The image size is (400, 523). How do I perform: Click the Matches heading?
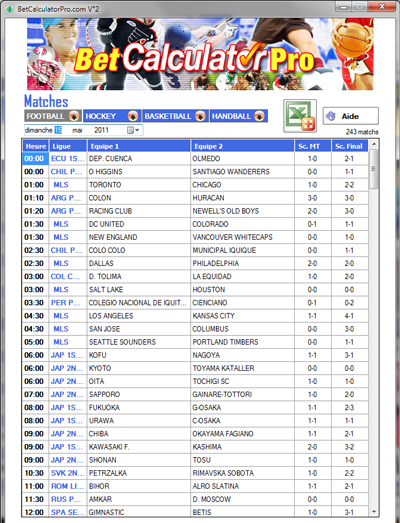click(46, 101)
